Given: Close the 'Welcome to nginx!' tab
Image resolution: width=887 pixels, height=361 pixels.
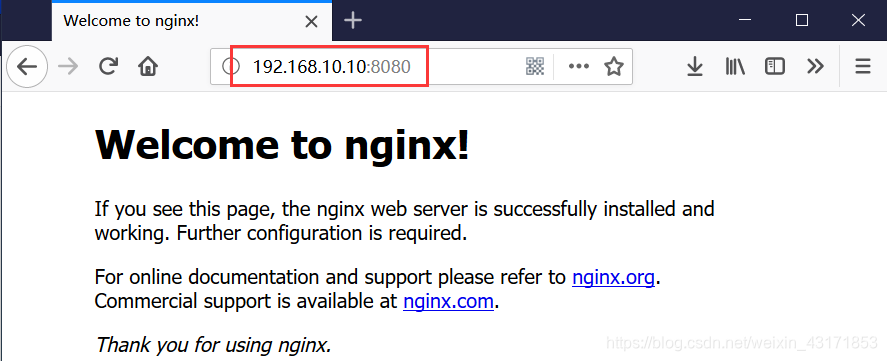Looking at the screenshot, I should (x=311, y=22).
